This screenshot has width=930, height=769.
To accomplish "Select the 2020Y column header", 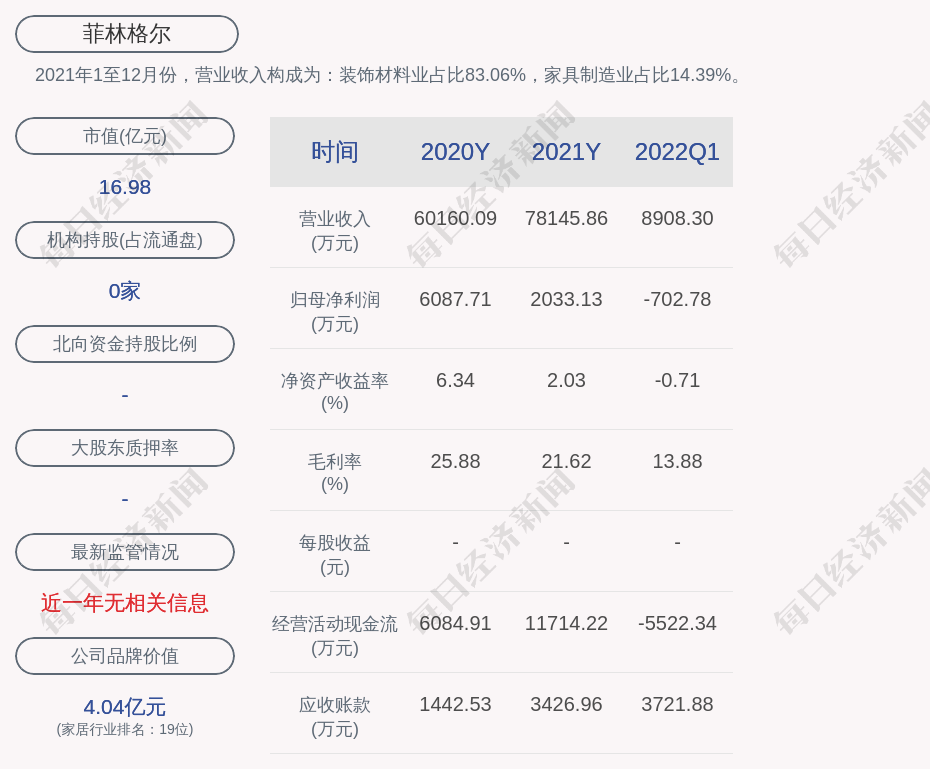I will tap(455, 152).
